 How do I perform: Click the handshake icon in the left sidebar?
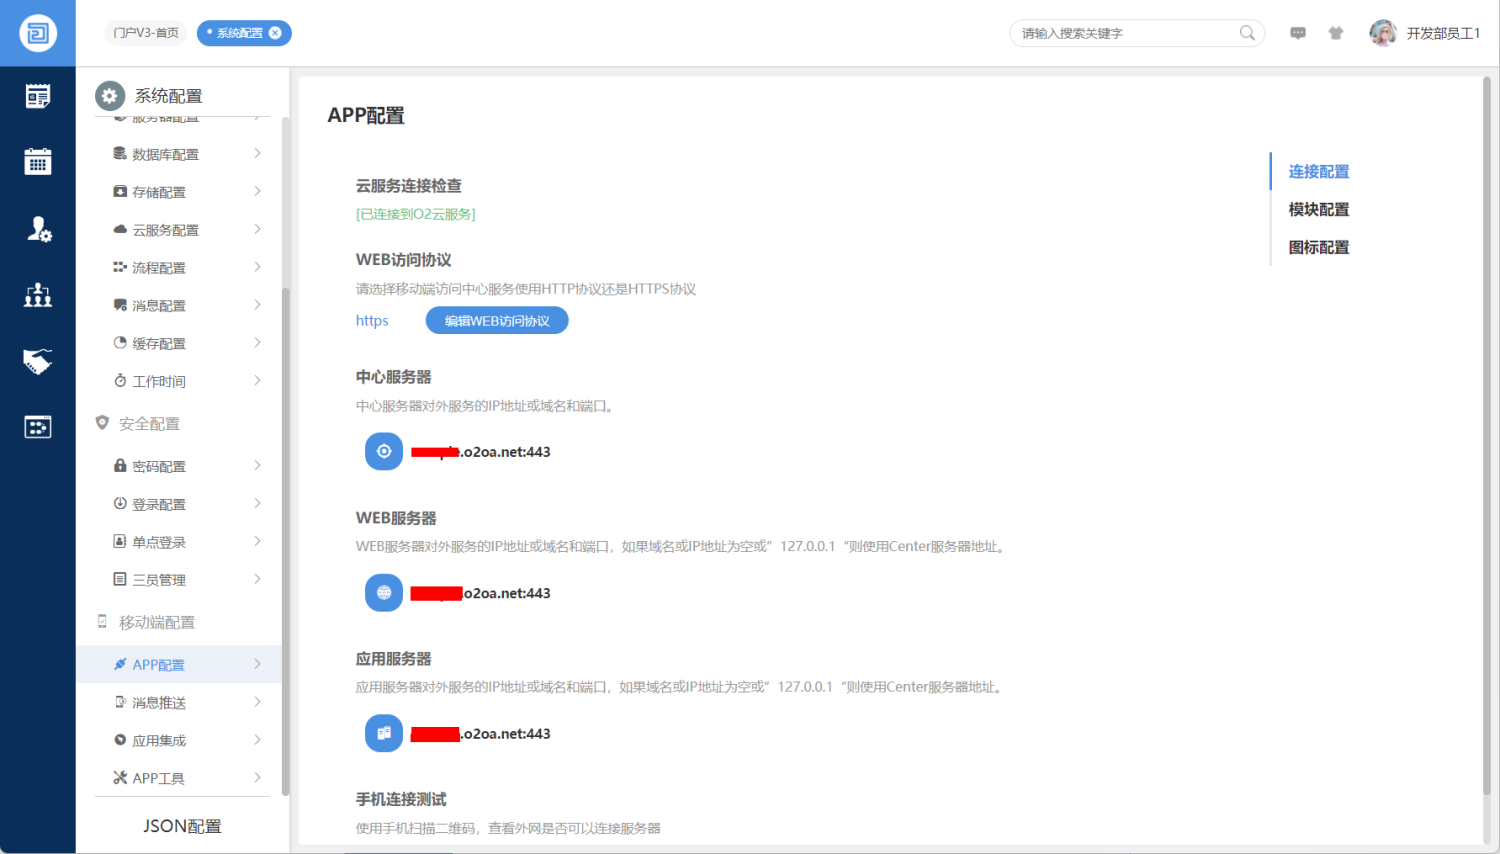tap(38, 361)
